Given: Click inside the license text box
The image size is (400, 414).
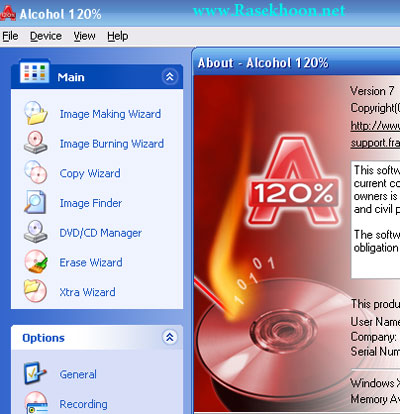Looking at the screenshot, I should 376,220.
